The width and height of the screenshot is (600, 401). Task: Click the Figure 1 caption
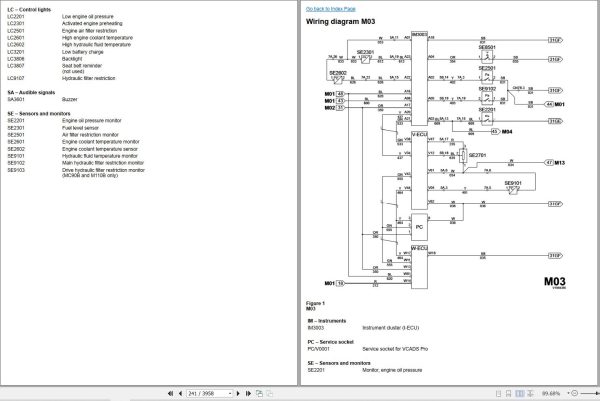pyautogui.click(x=315, y=303)
